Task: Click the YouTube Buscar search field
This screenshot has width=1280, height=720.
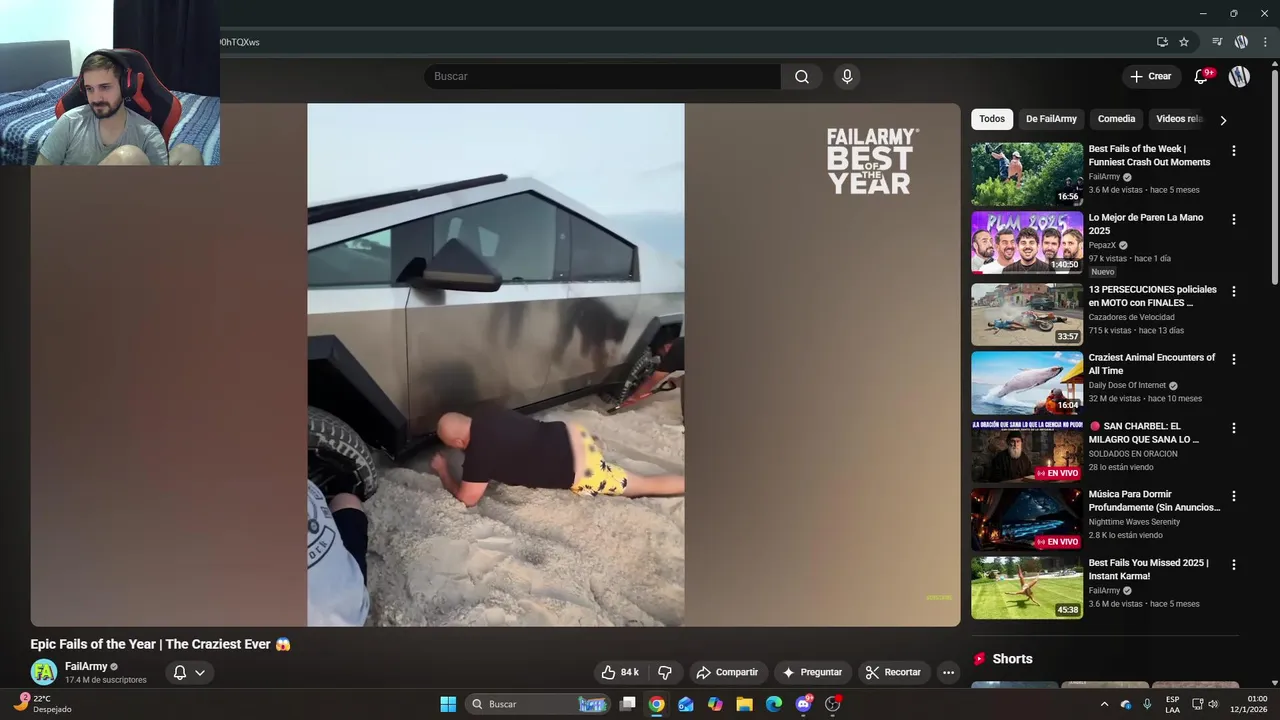Action: 602,77
